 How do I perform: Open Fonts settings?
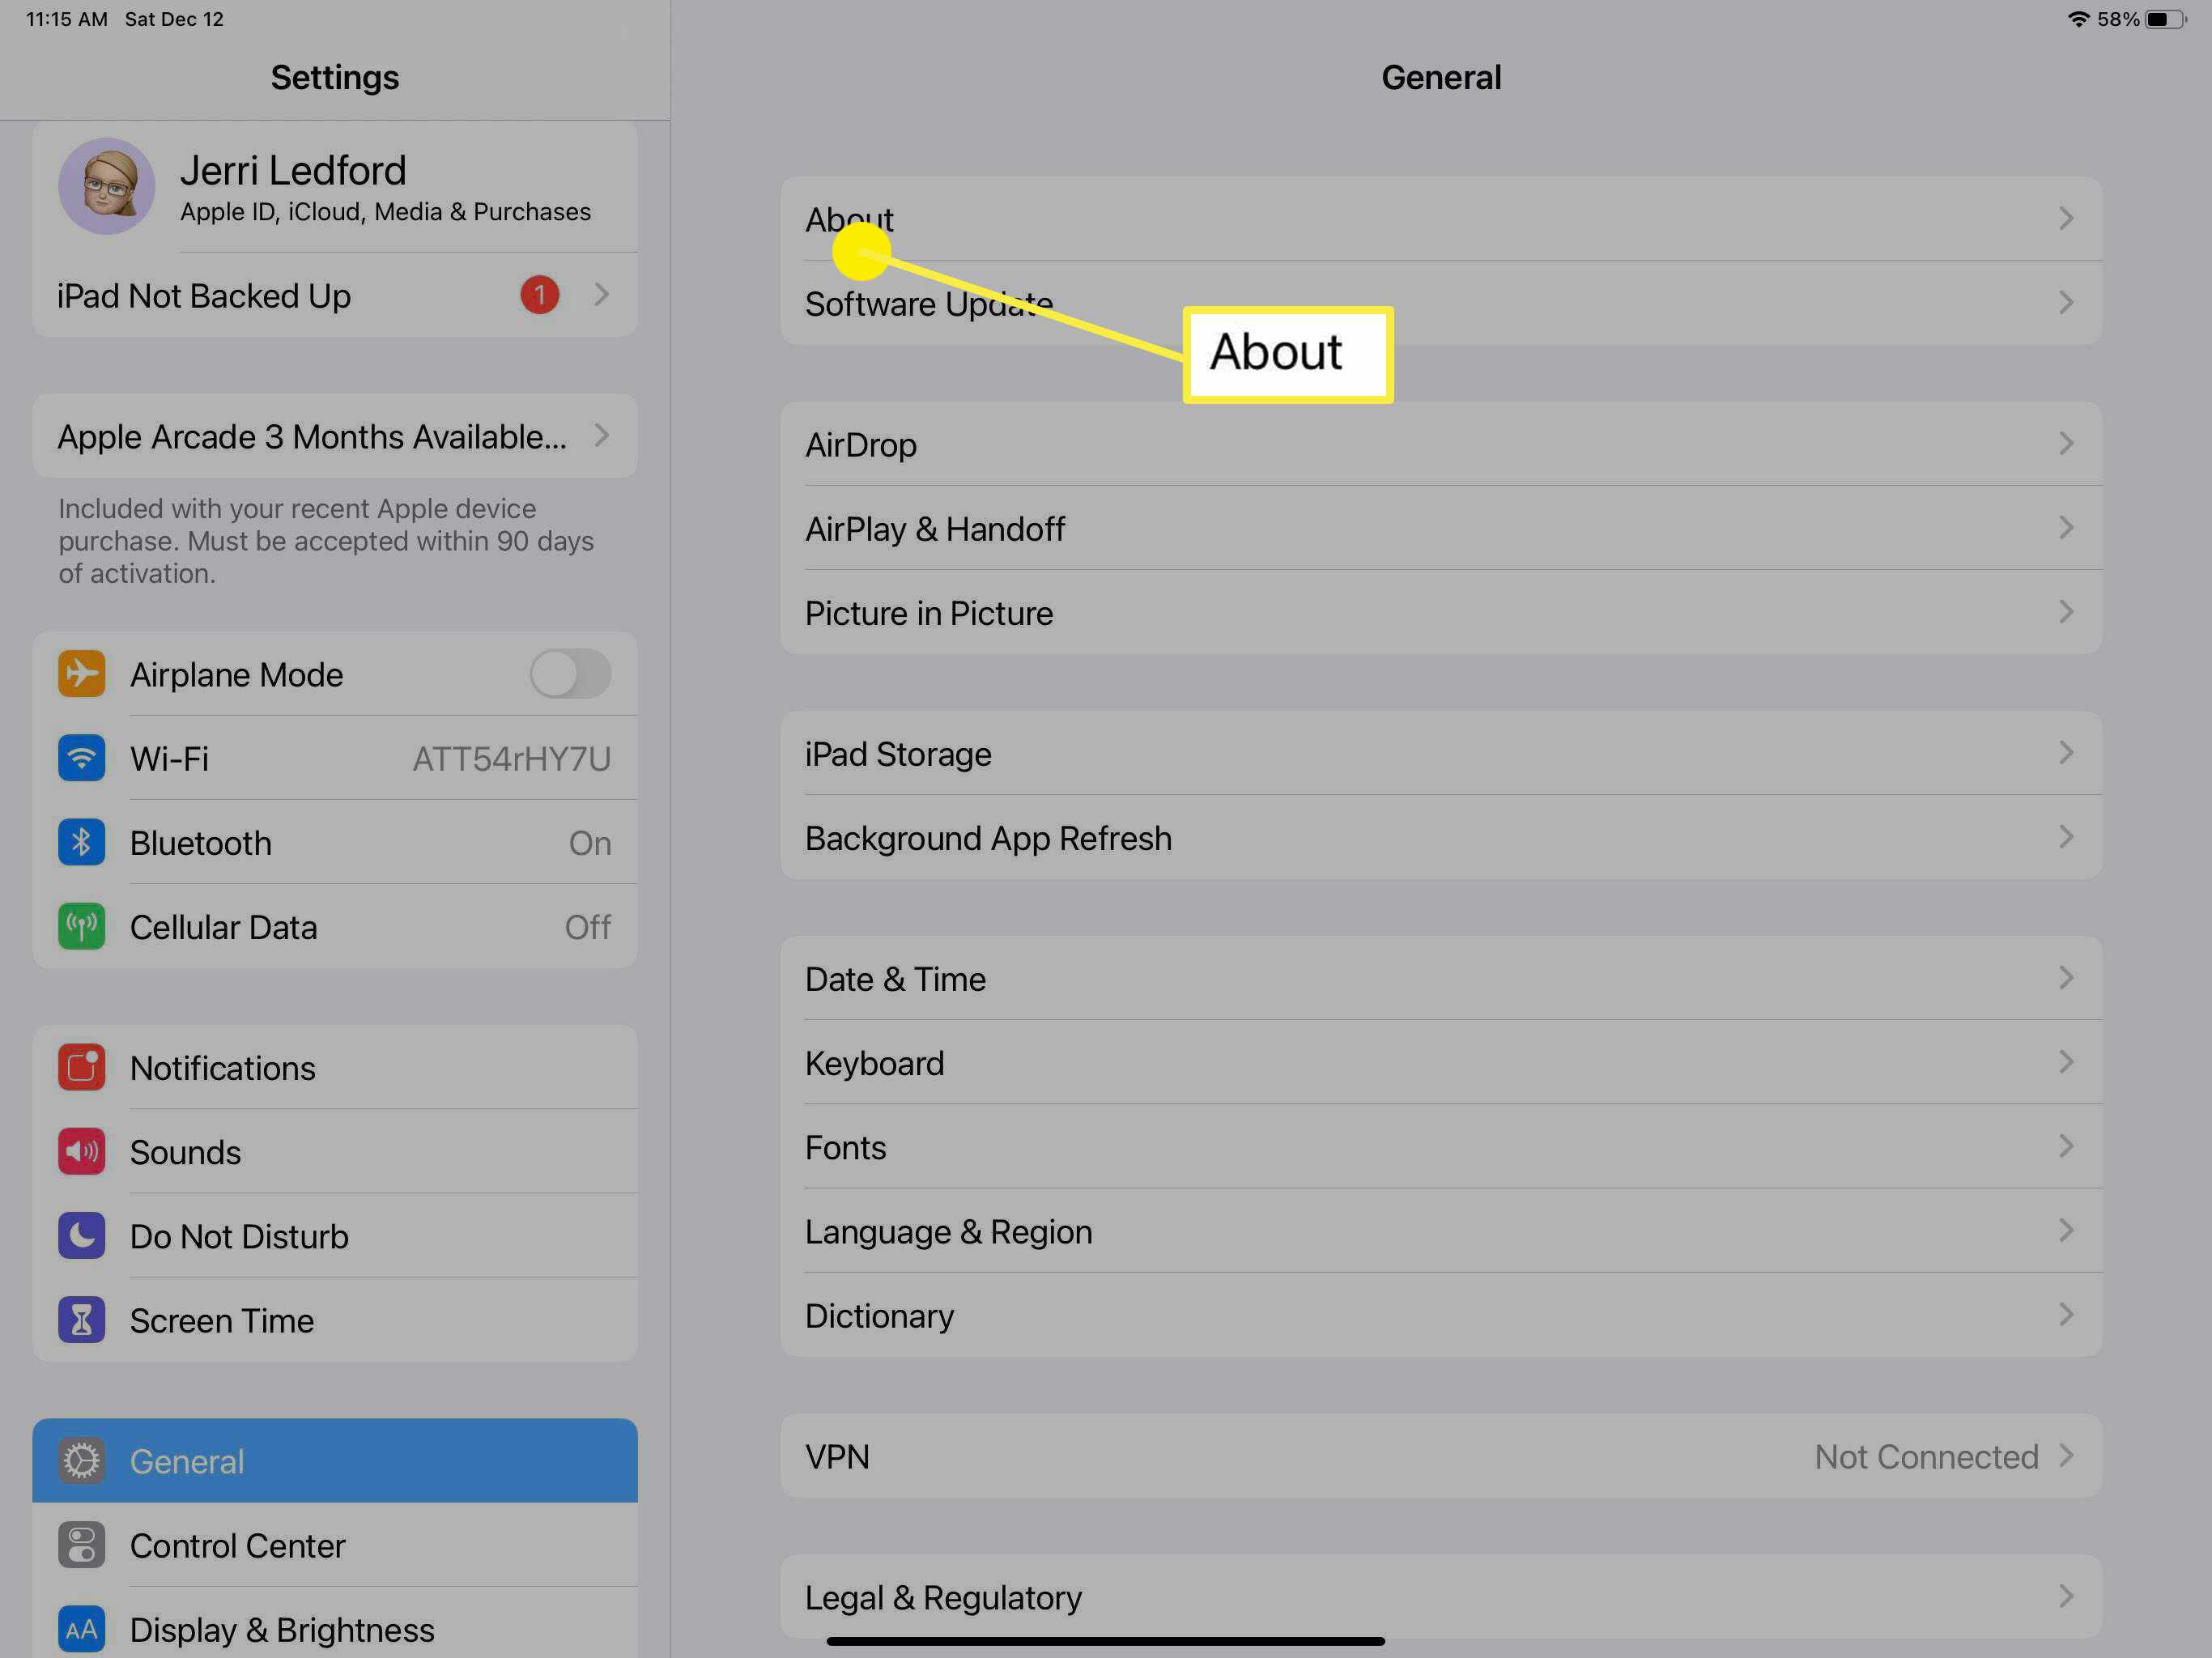pyautogui.click(x=1441, y=1146)
